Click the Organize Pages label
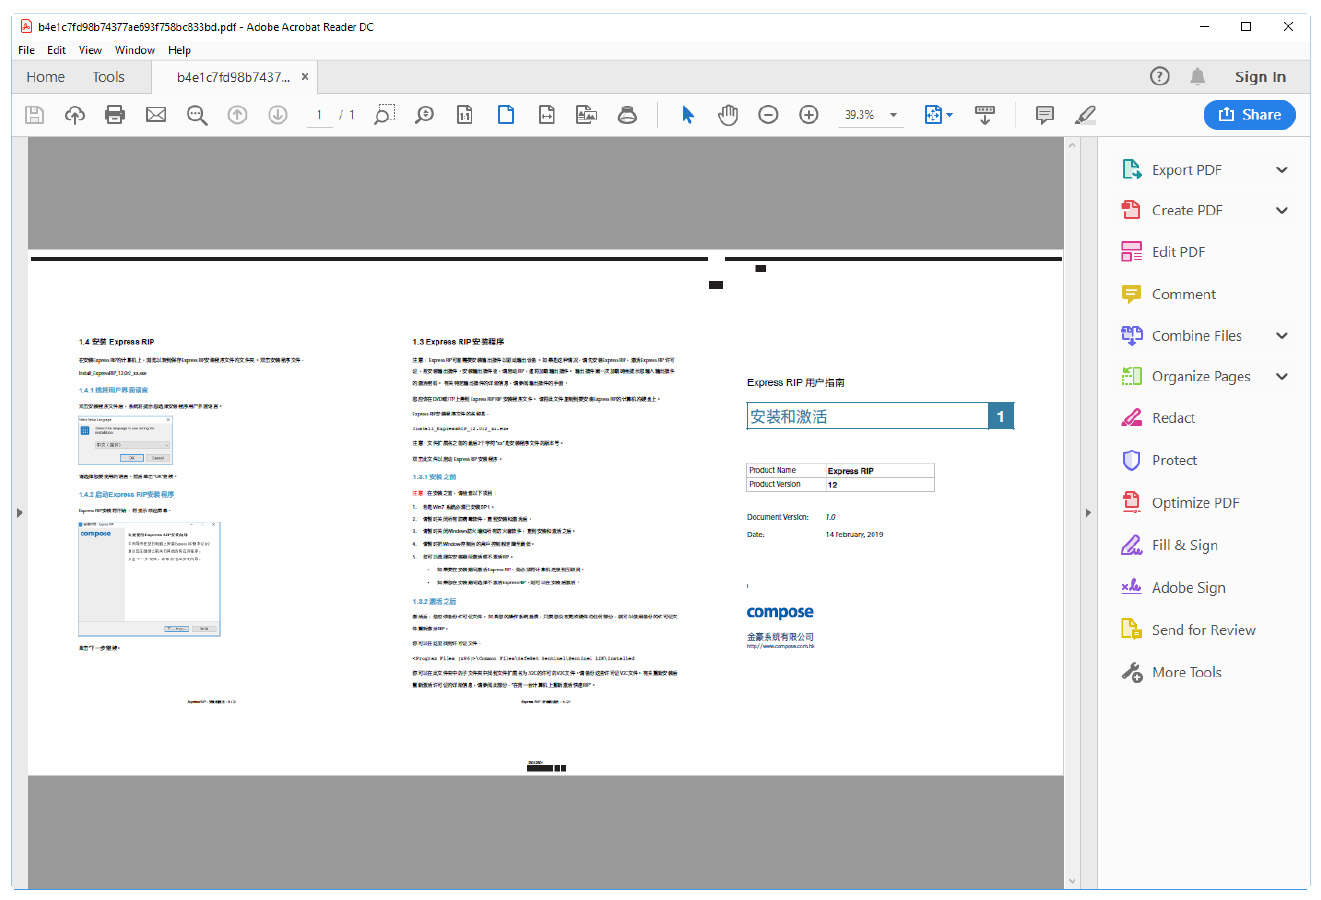Viewport: 1321px width, 900px height. pos(1201,376)
